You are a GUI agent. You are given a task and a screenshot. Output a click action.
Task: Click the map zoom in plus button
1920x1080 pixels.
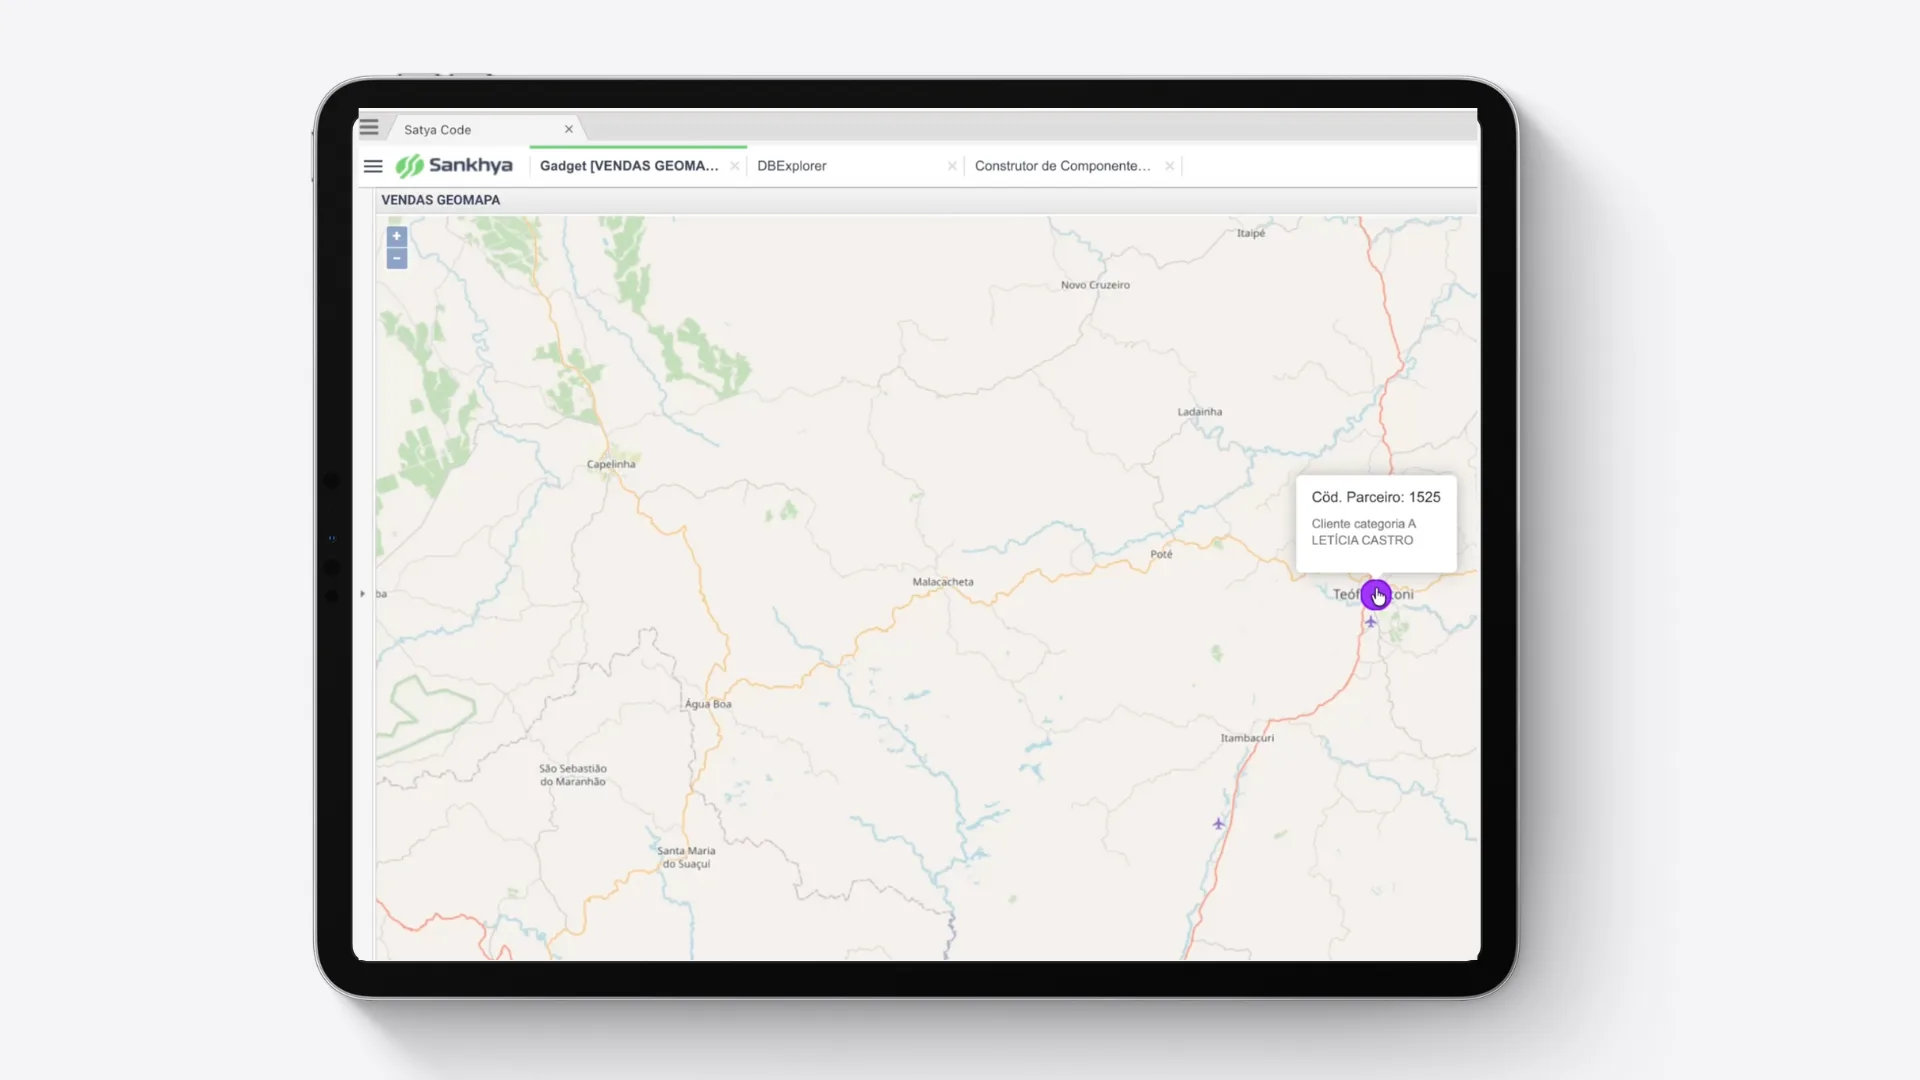point(397,237)
